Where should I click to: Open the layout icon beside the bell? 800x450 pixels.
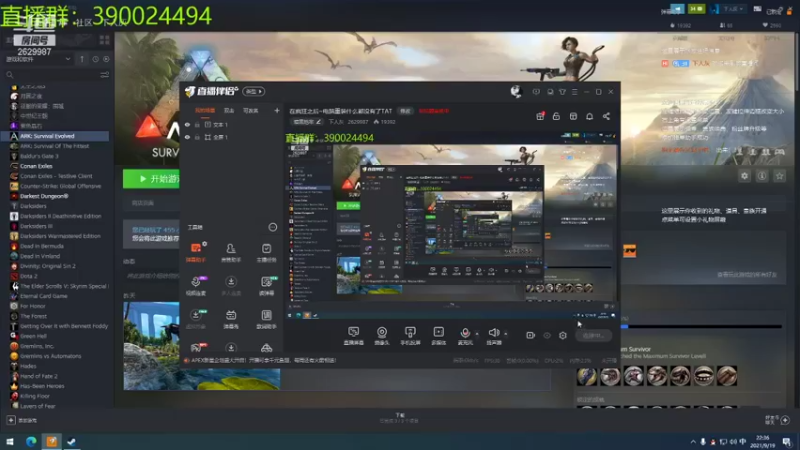573,116
